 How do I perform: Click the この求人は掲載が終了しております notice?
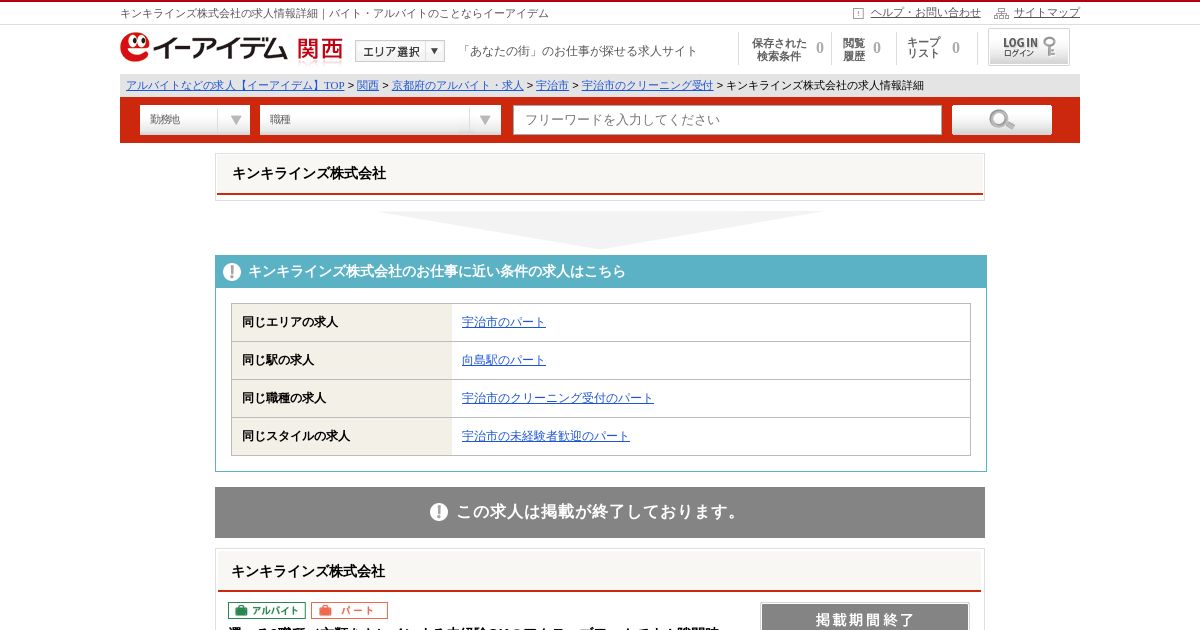pos(600,512)
